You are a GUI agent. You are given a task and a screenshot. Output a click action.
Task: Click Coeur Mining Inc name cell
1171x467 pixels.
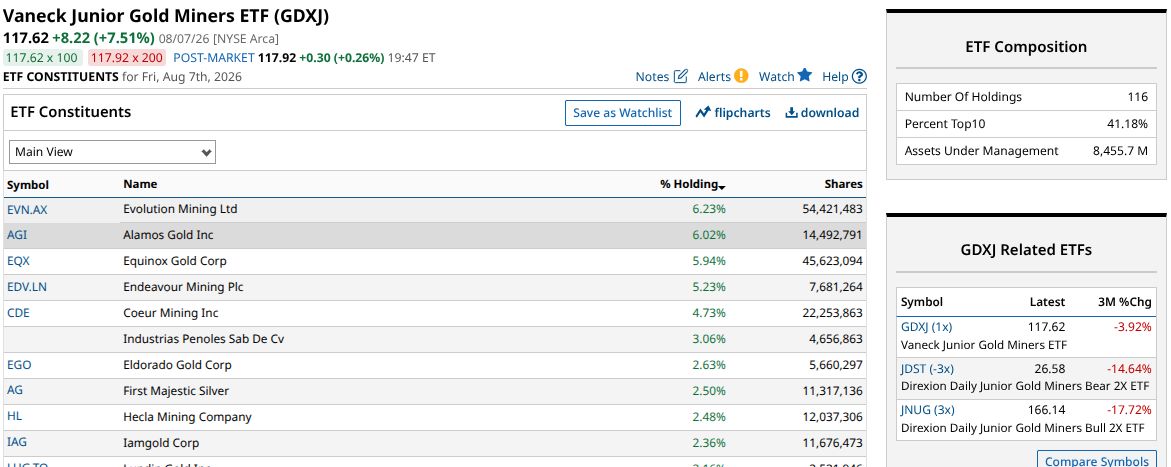(x=171, y=313)
